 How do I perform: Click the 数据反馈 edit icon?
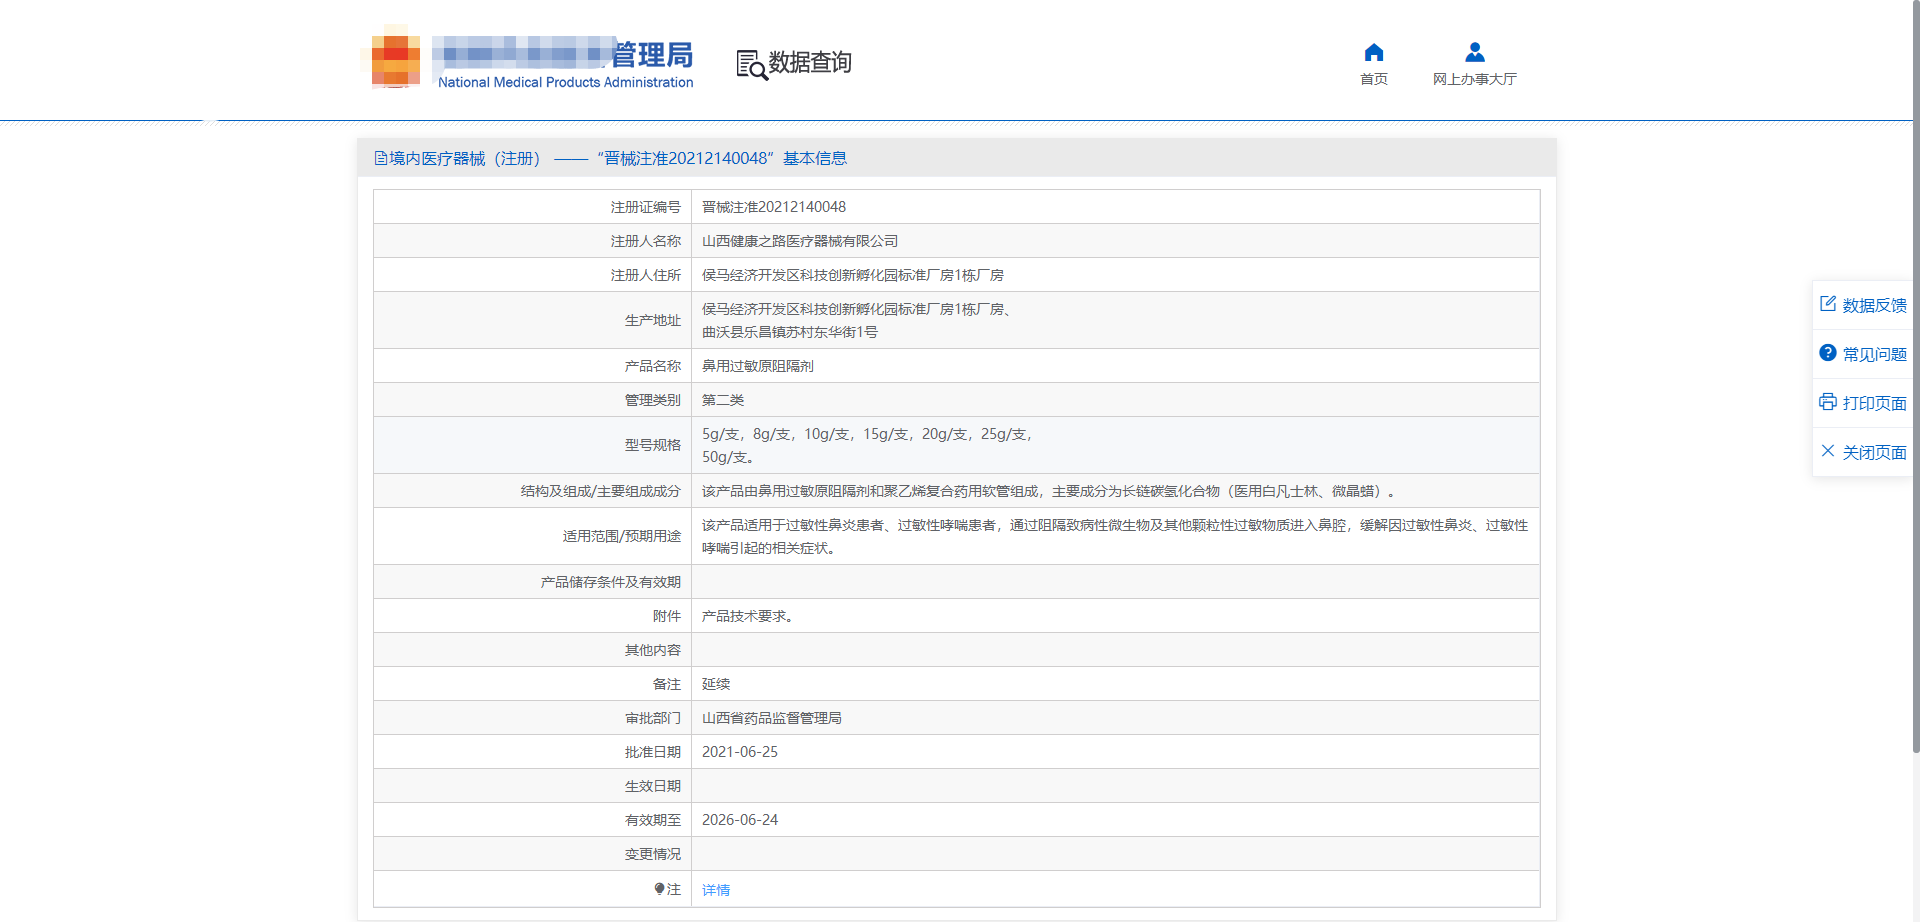[x=1828, y=304]
